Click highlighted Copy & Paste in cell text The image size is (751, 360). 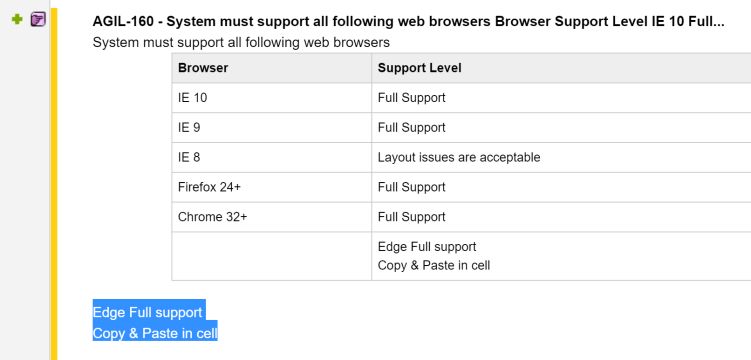point(155,333)
